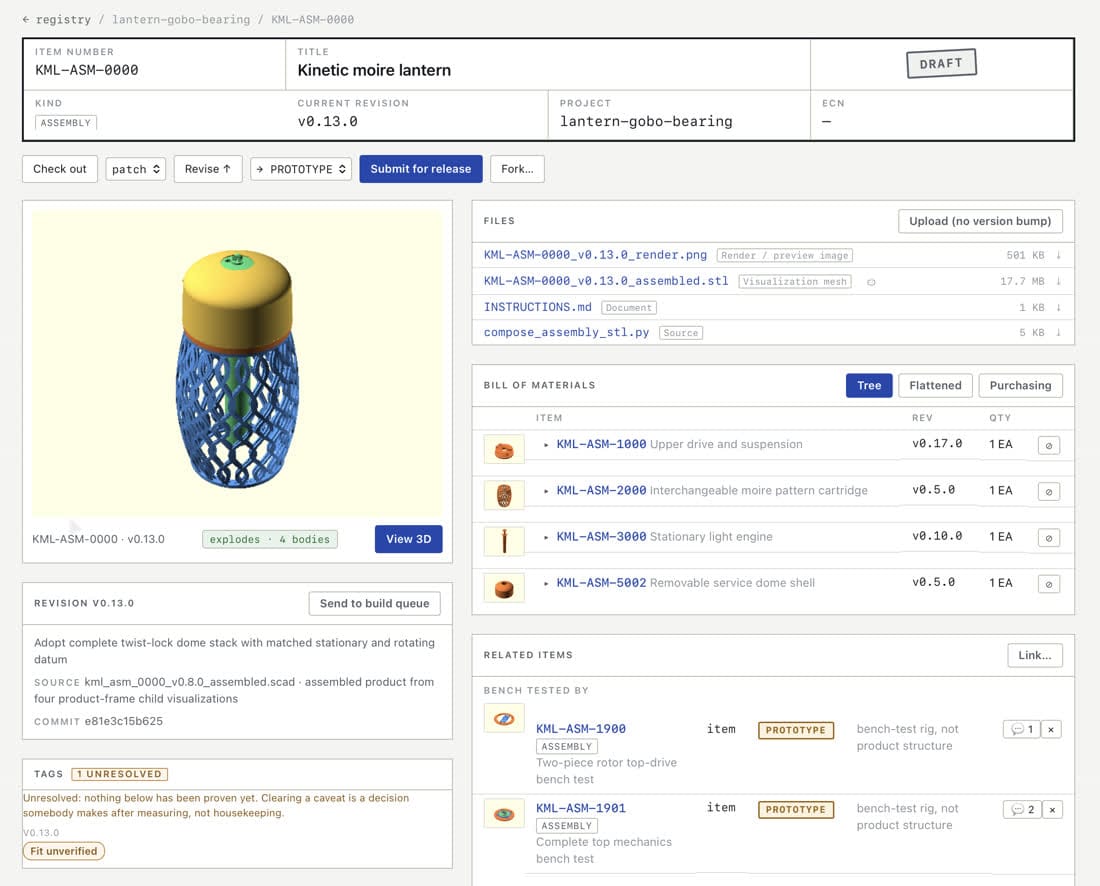Open the KML-ASM-0000_v0.13.0_render.png file

(x=595, y=255)
